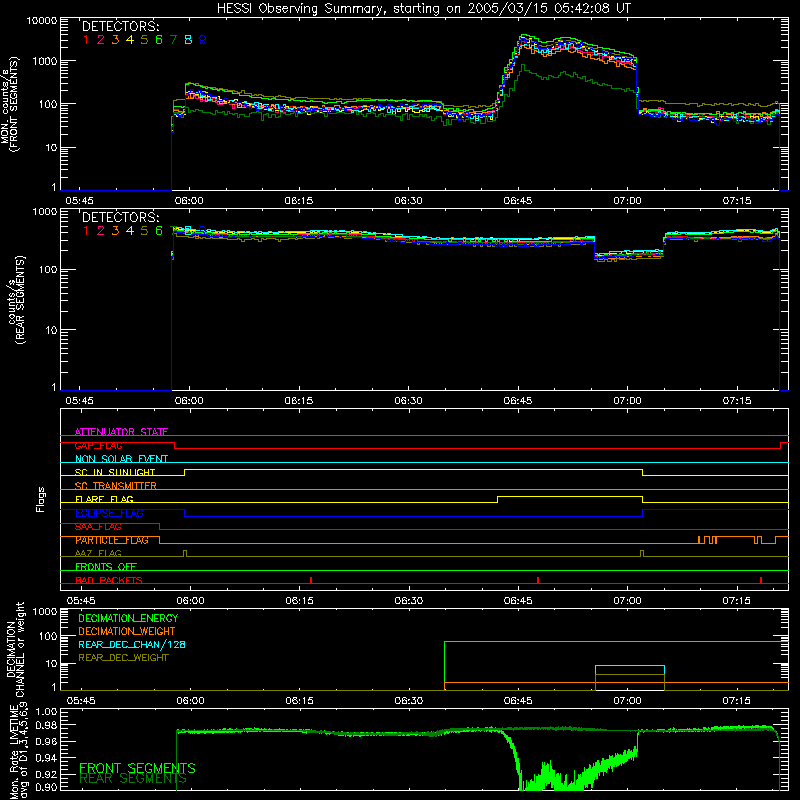Click the olive detector 5 label in the front segments panel
The width and height of the screenshot is (800, 800).
144,40
